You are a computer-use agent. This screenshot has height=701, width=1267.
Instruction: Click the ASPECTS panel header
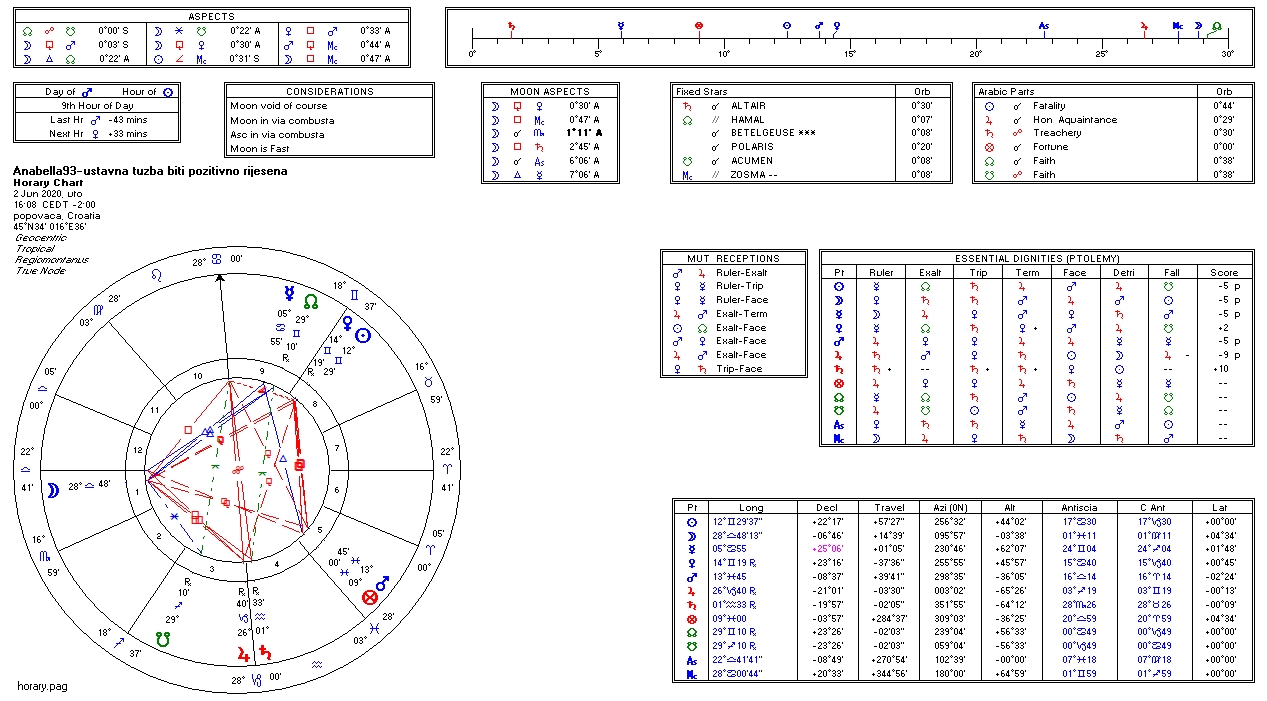click(x=212, y=17)
